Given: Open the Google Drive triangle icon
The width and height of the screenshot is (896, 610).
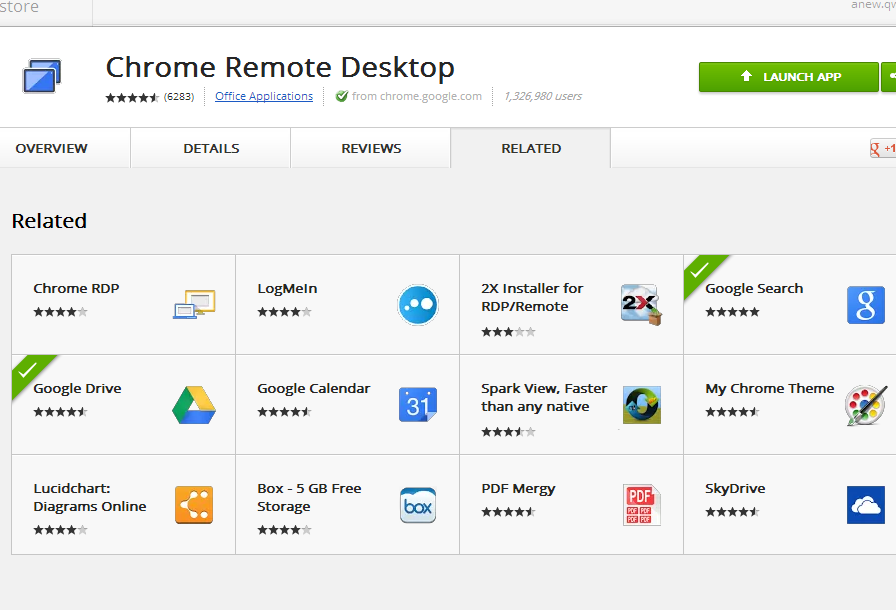Looking at the screenshot, I should [194, 405].
